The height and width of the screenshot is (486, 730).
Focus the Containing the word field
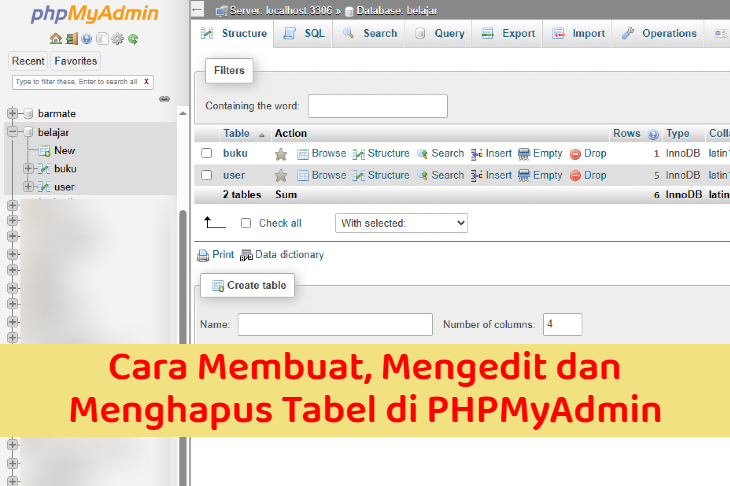pyautogui.click(x=378, y=106)
